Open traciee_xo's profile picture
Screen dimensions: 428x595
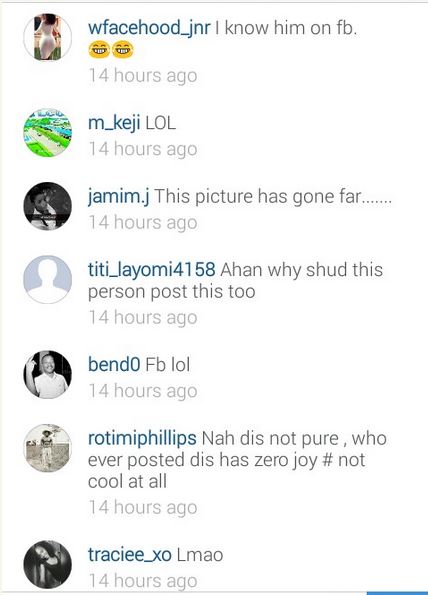(47, 565)
